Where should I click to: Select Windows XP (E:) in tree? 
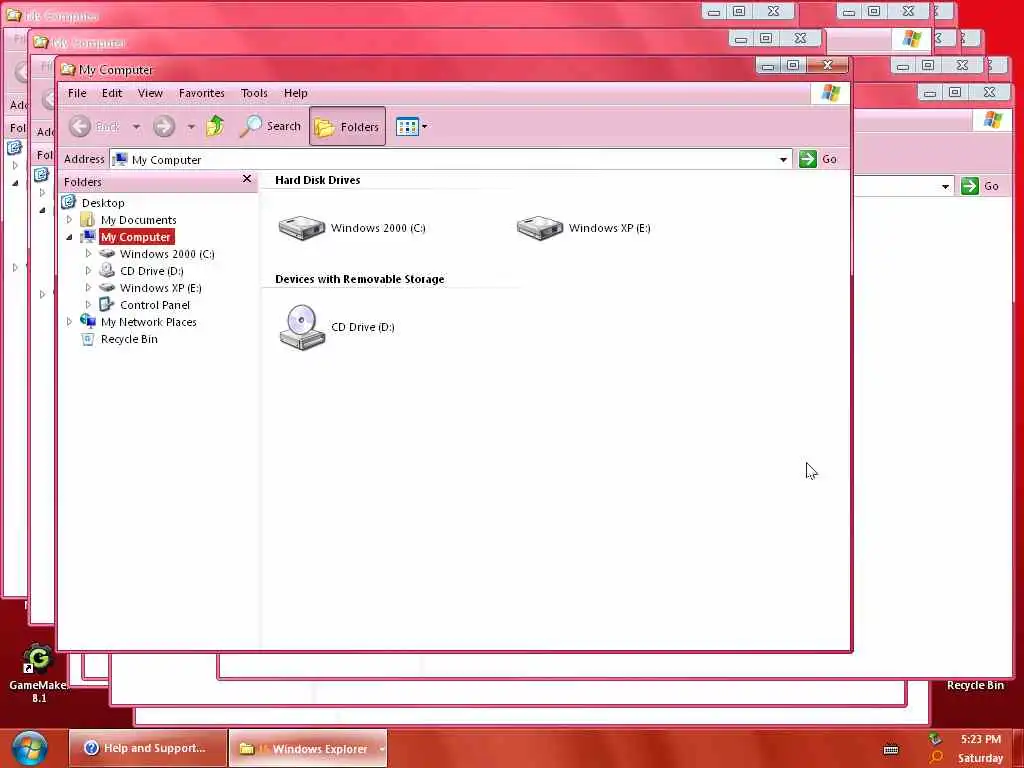[161, 287]
